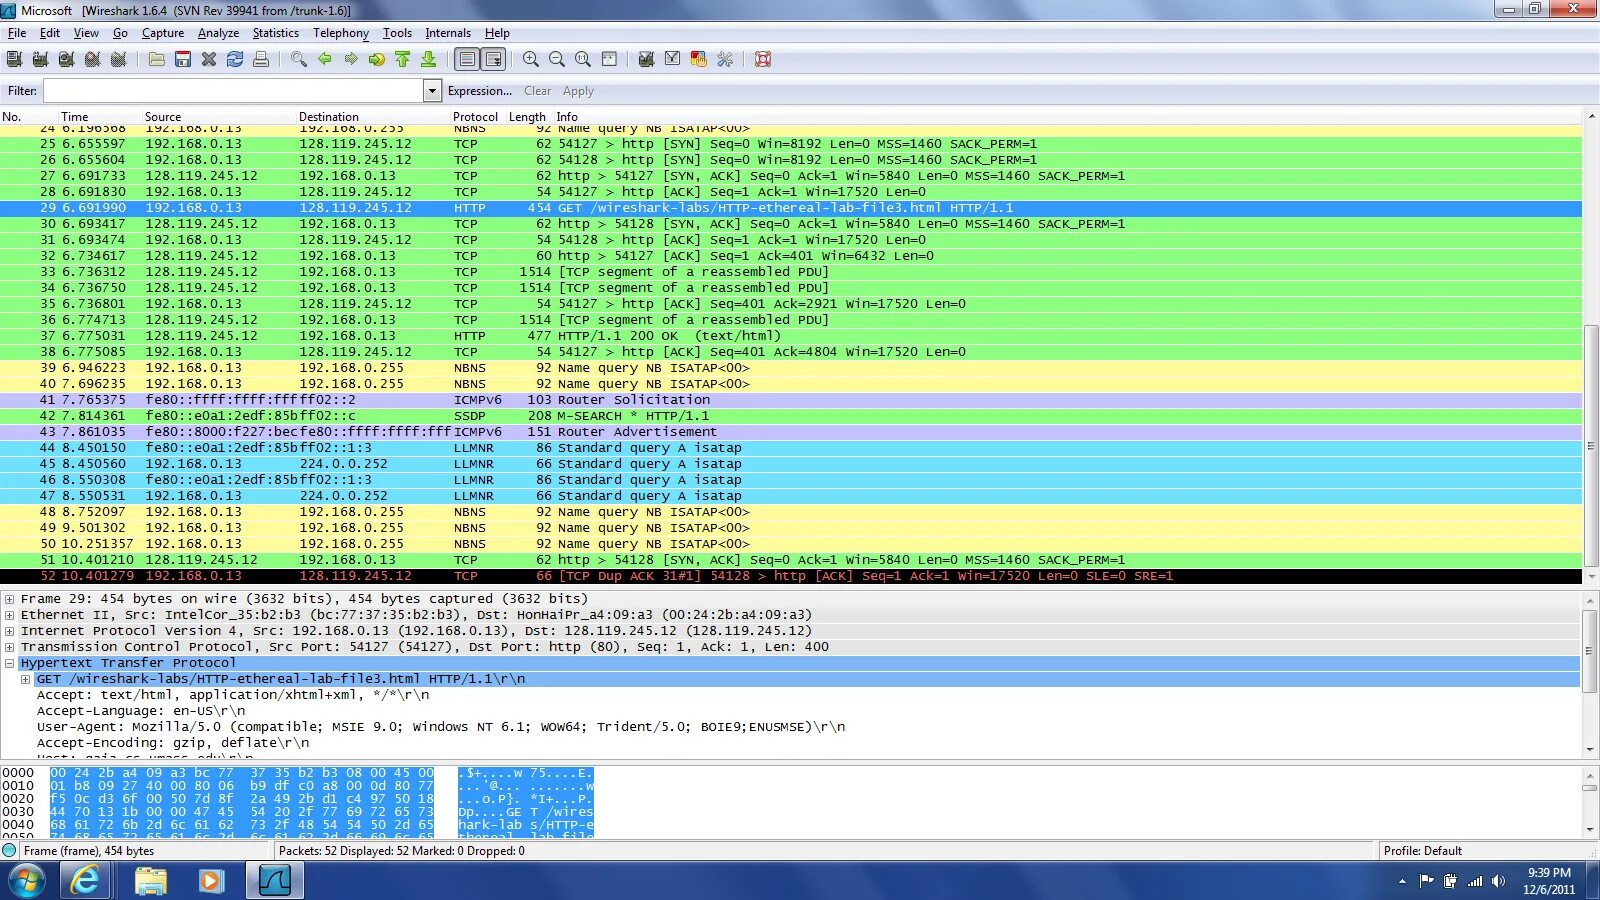The width and height of the screenshot is (1600, 900).
Task: Close this capture file with X icon
Action: [209, 59]
